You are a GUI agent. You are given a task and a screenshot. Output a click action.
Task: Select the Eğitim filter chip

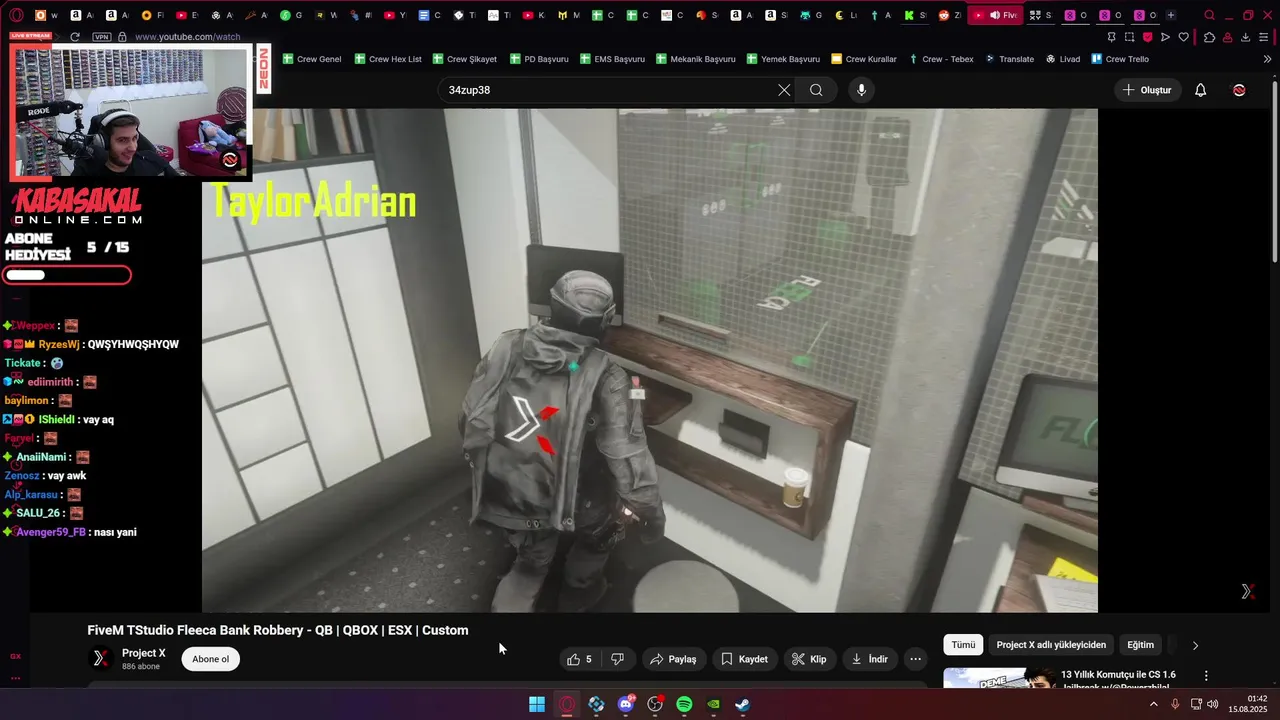(1140, 645)
